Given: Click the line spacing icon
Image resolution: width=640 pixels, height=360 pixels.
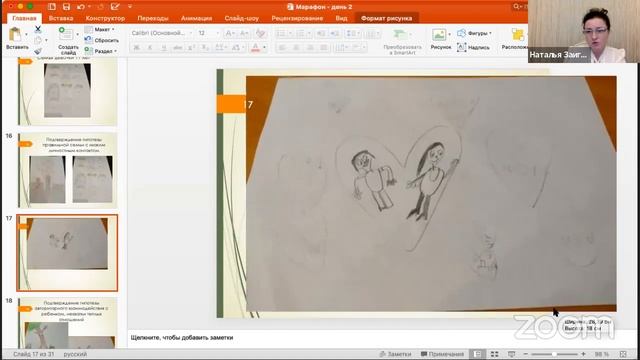Looking at the screenshot, I should click(x=352, y=33).
